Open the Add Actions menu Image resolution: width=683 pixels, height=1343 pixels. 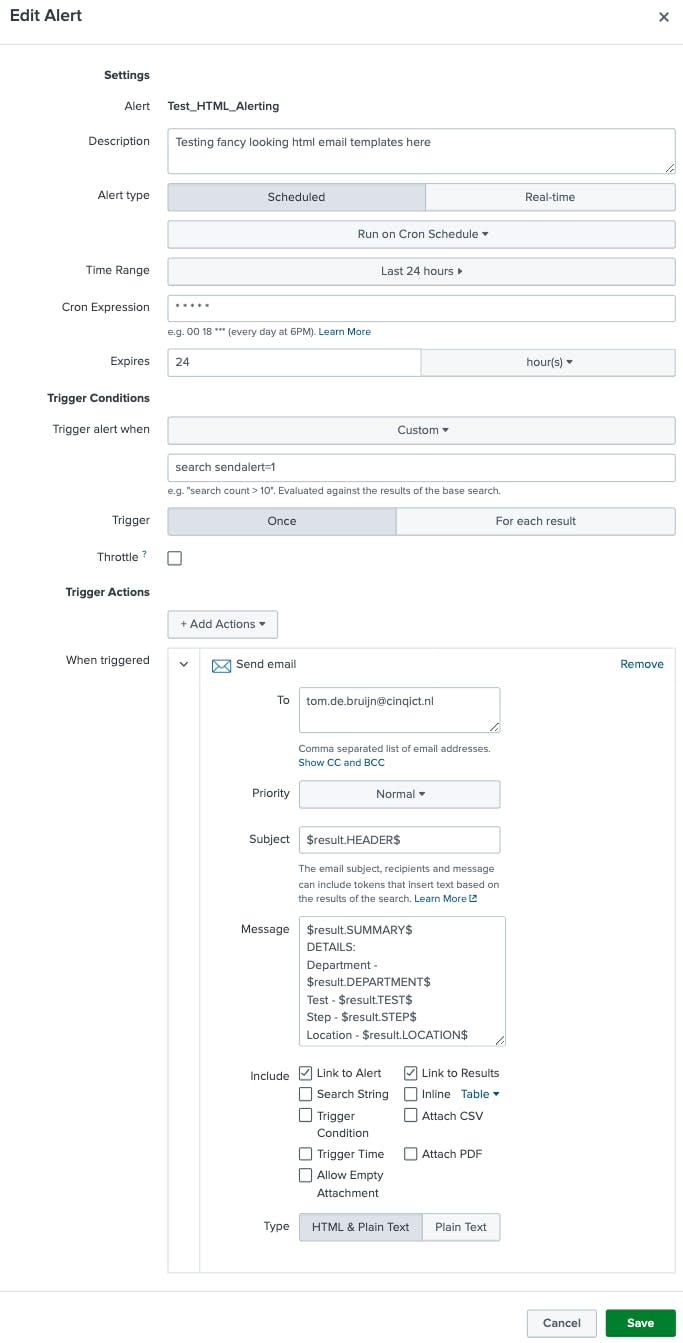222,624
